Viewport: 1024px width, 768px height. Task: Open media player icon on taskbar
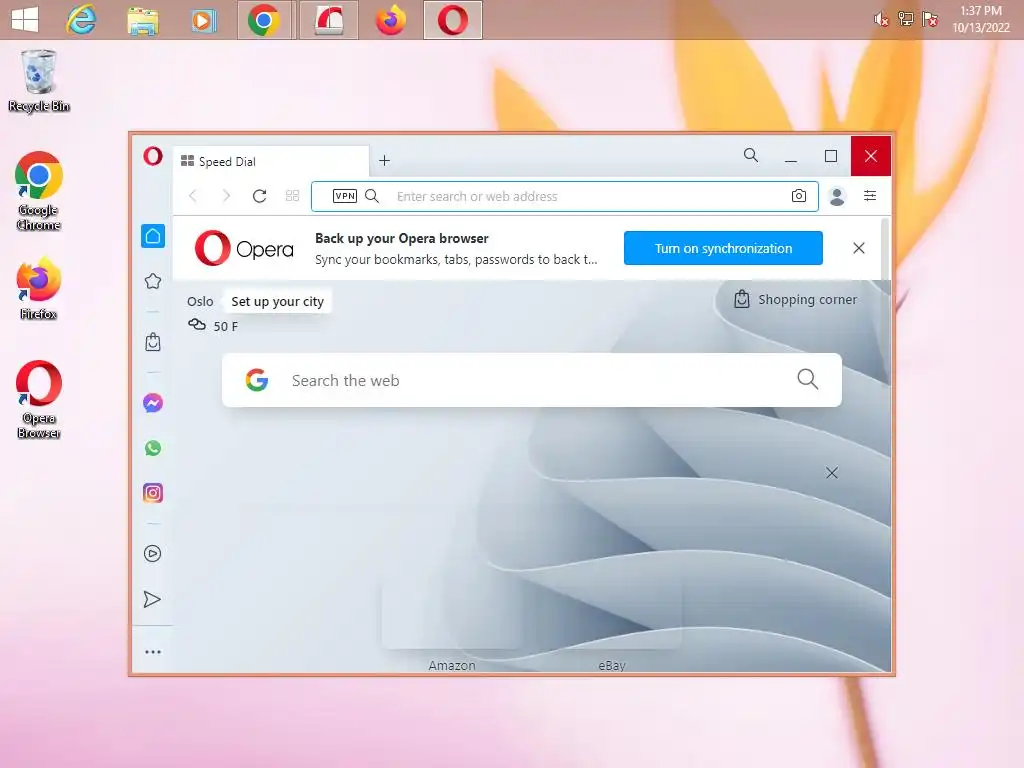click(204, 21)
